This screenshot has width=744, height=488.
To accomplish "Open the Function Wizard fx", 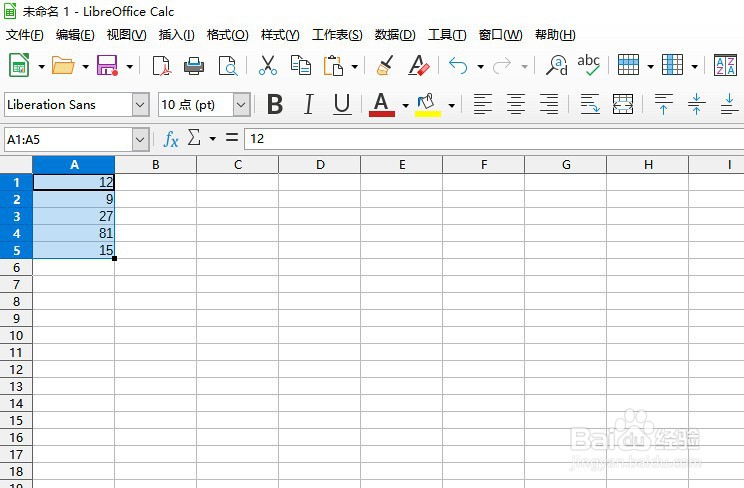I will pos(170,139).
